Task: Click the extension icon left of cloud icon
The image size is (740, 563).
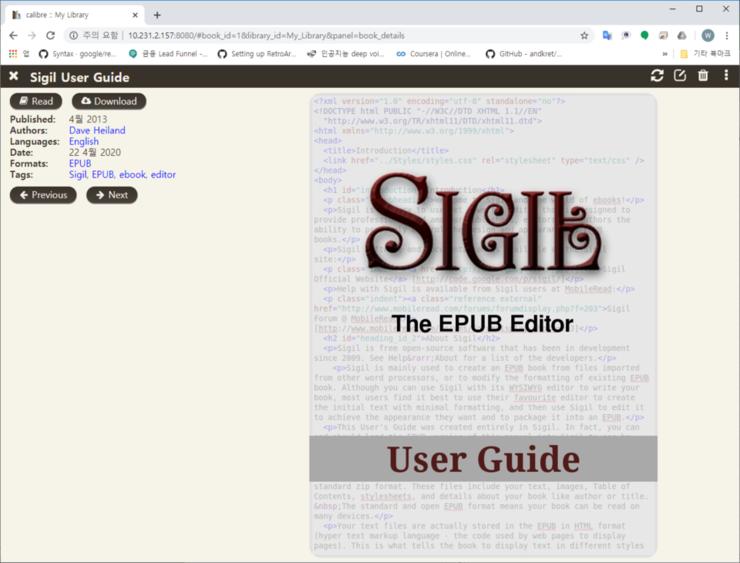Action: point(663,35)
